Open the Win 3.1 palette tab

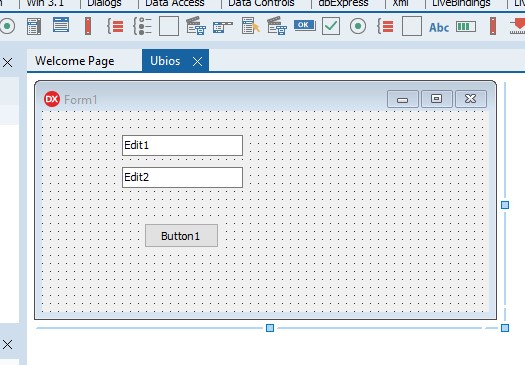[x=45, y=3]
